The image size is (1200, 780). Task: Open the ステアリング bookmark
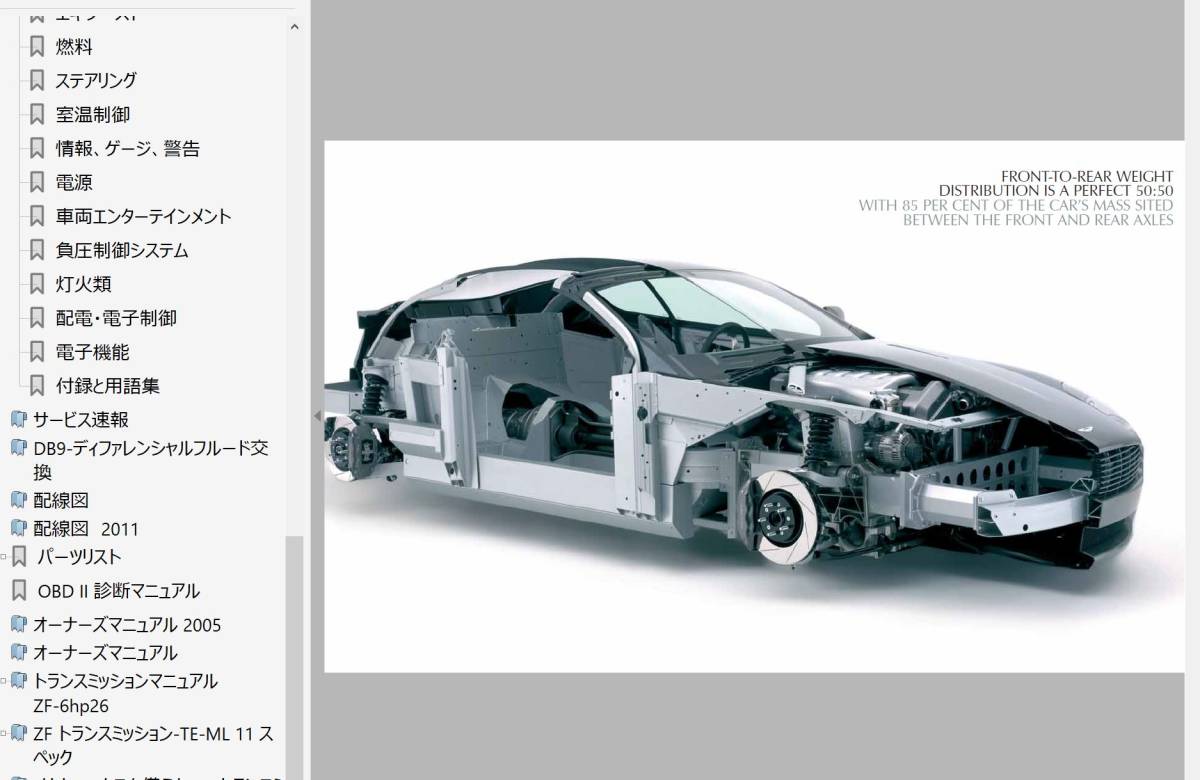[96, 80]
